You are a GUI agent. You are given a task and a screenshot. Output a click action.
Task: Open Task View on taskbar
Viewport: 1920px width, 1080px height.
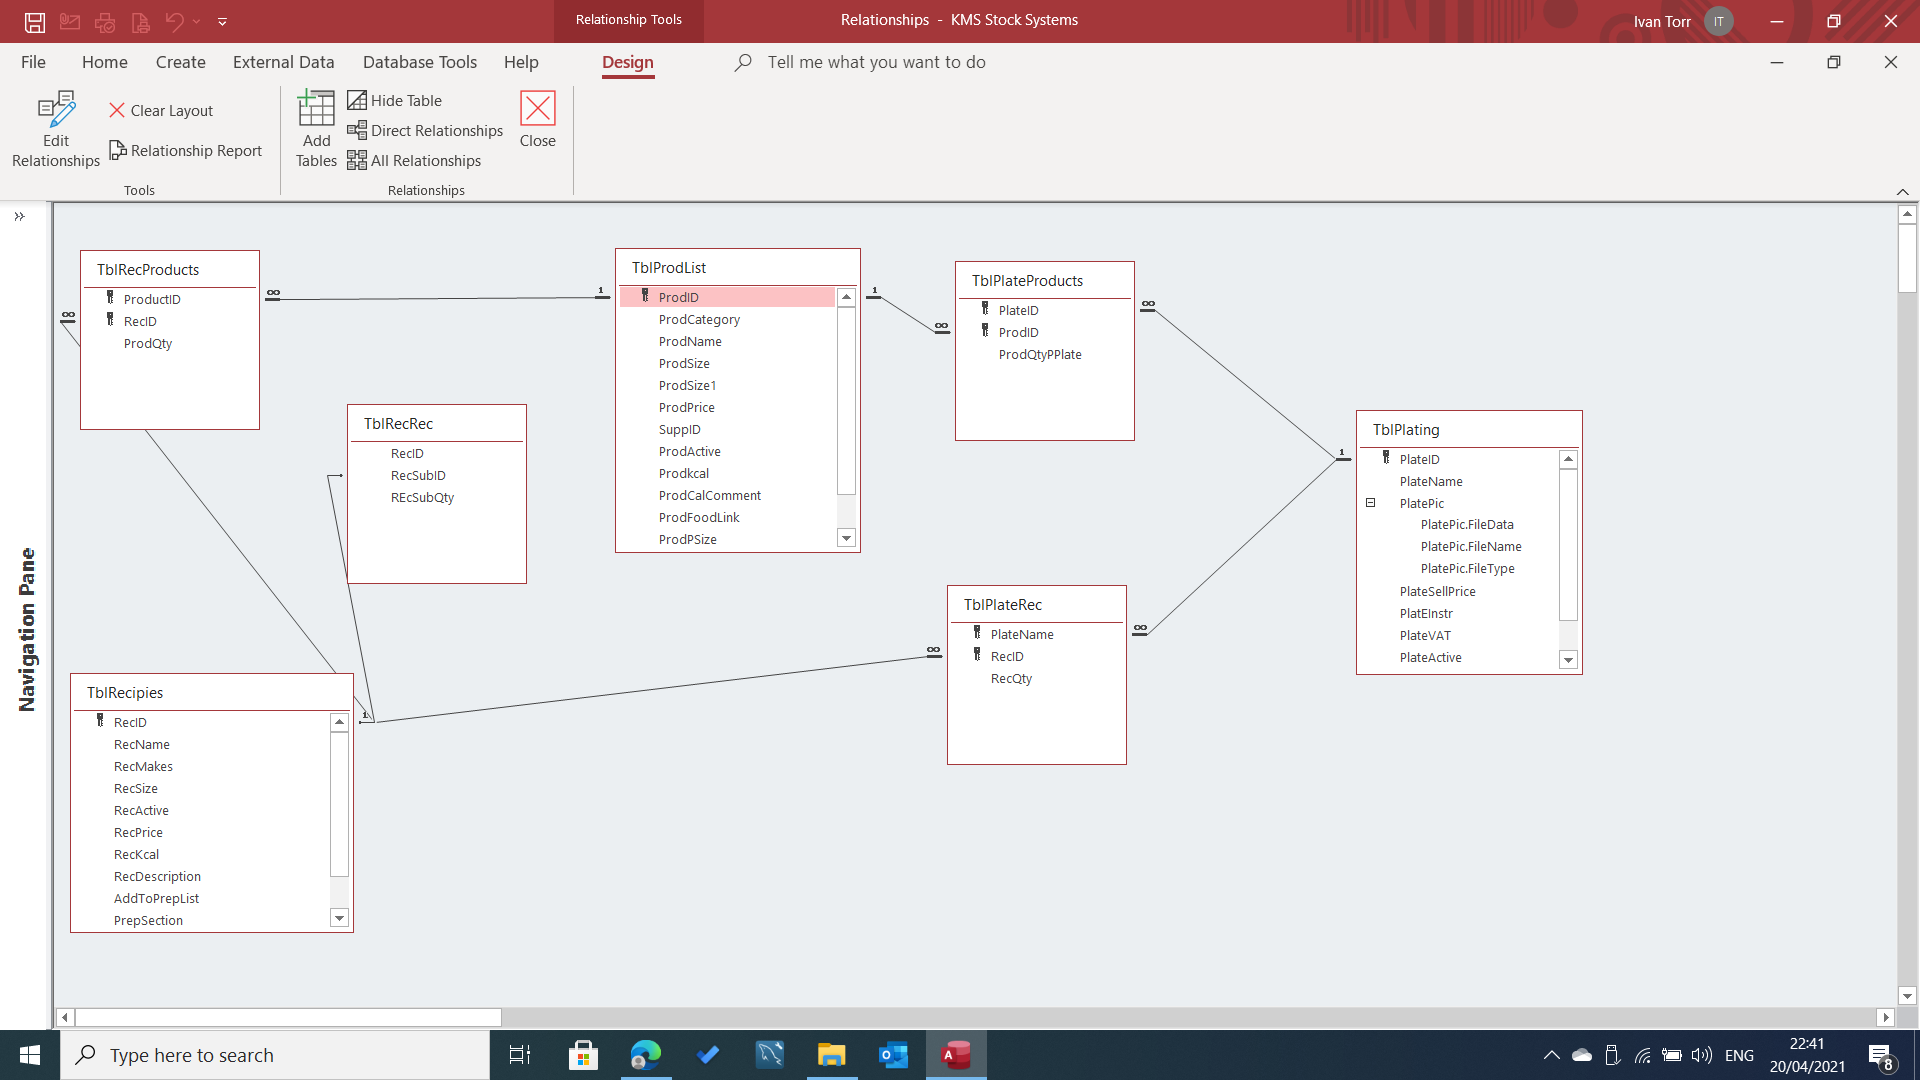(520, 1055)
